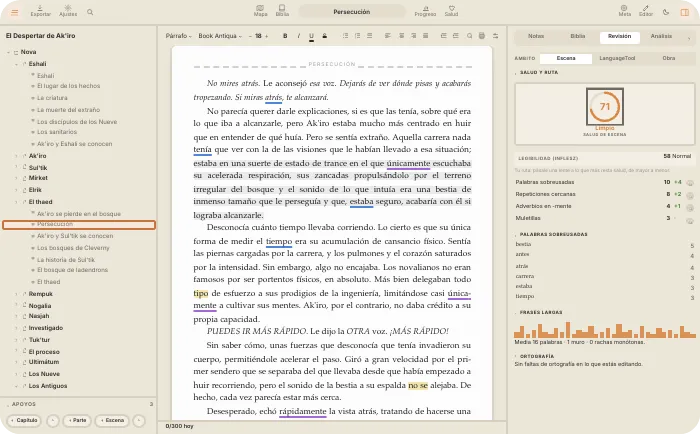This screenshot has height=434, width=700.
Task: Select scene 'Ak'iro y Sul'tik se conocen'
Action: coord(75,236)
